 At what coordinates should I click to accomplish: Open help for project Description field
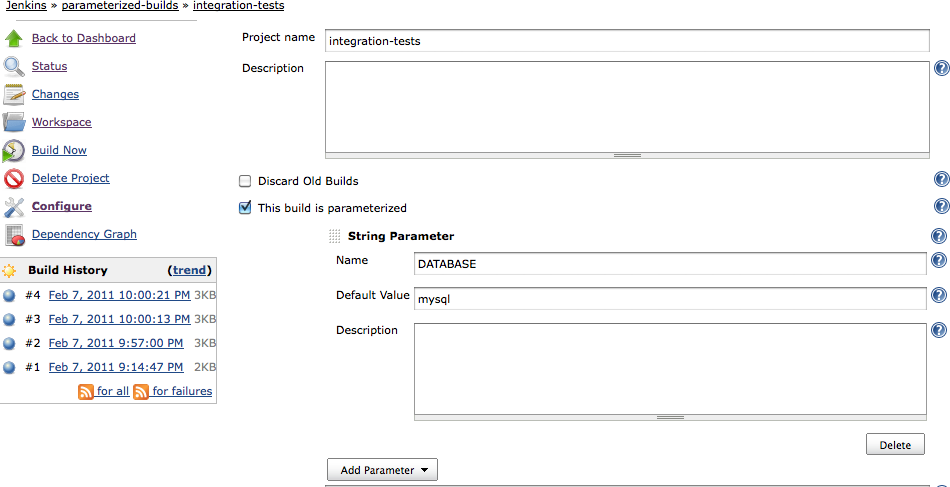click(x=942, y=68)
